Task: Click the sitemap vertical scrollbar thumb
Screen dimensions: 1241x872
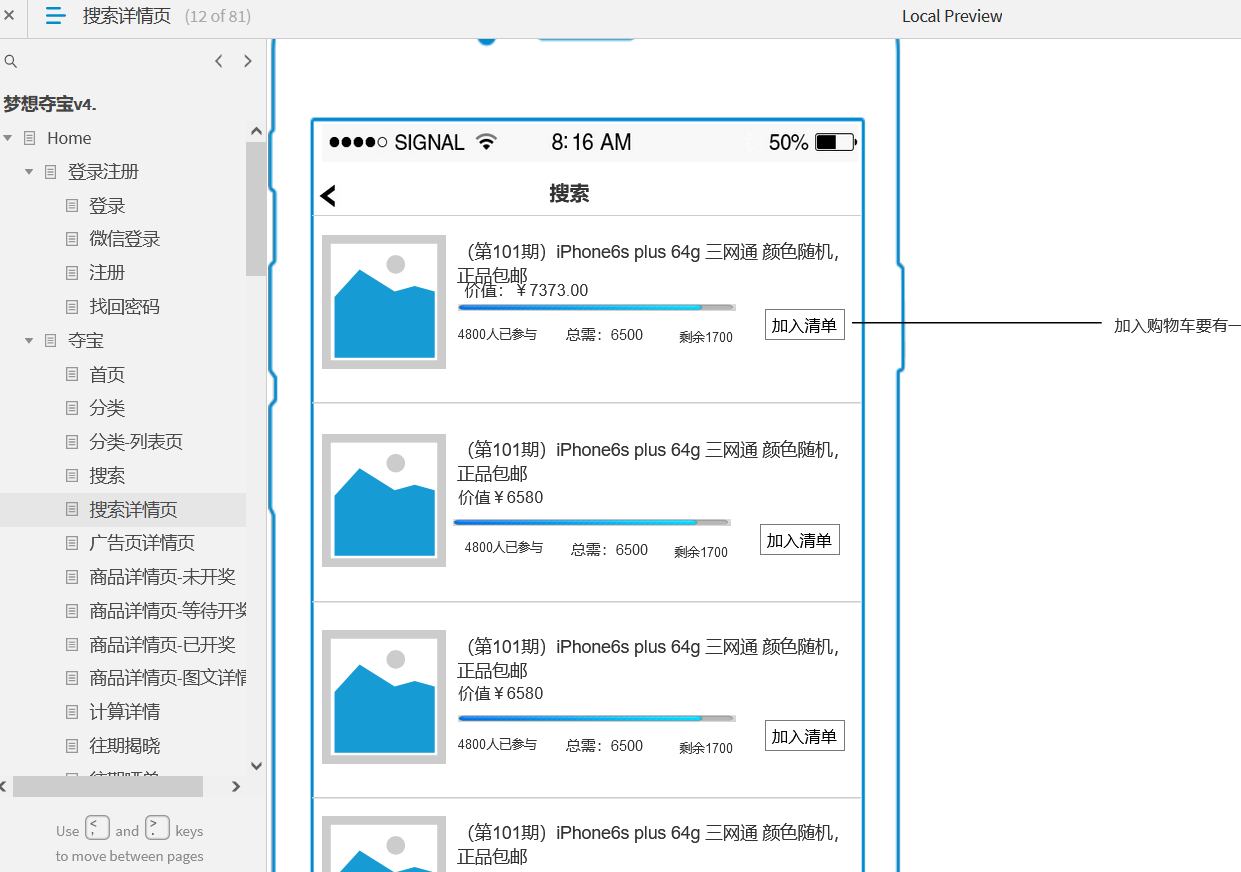Action: (x=256, y=208)
